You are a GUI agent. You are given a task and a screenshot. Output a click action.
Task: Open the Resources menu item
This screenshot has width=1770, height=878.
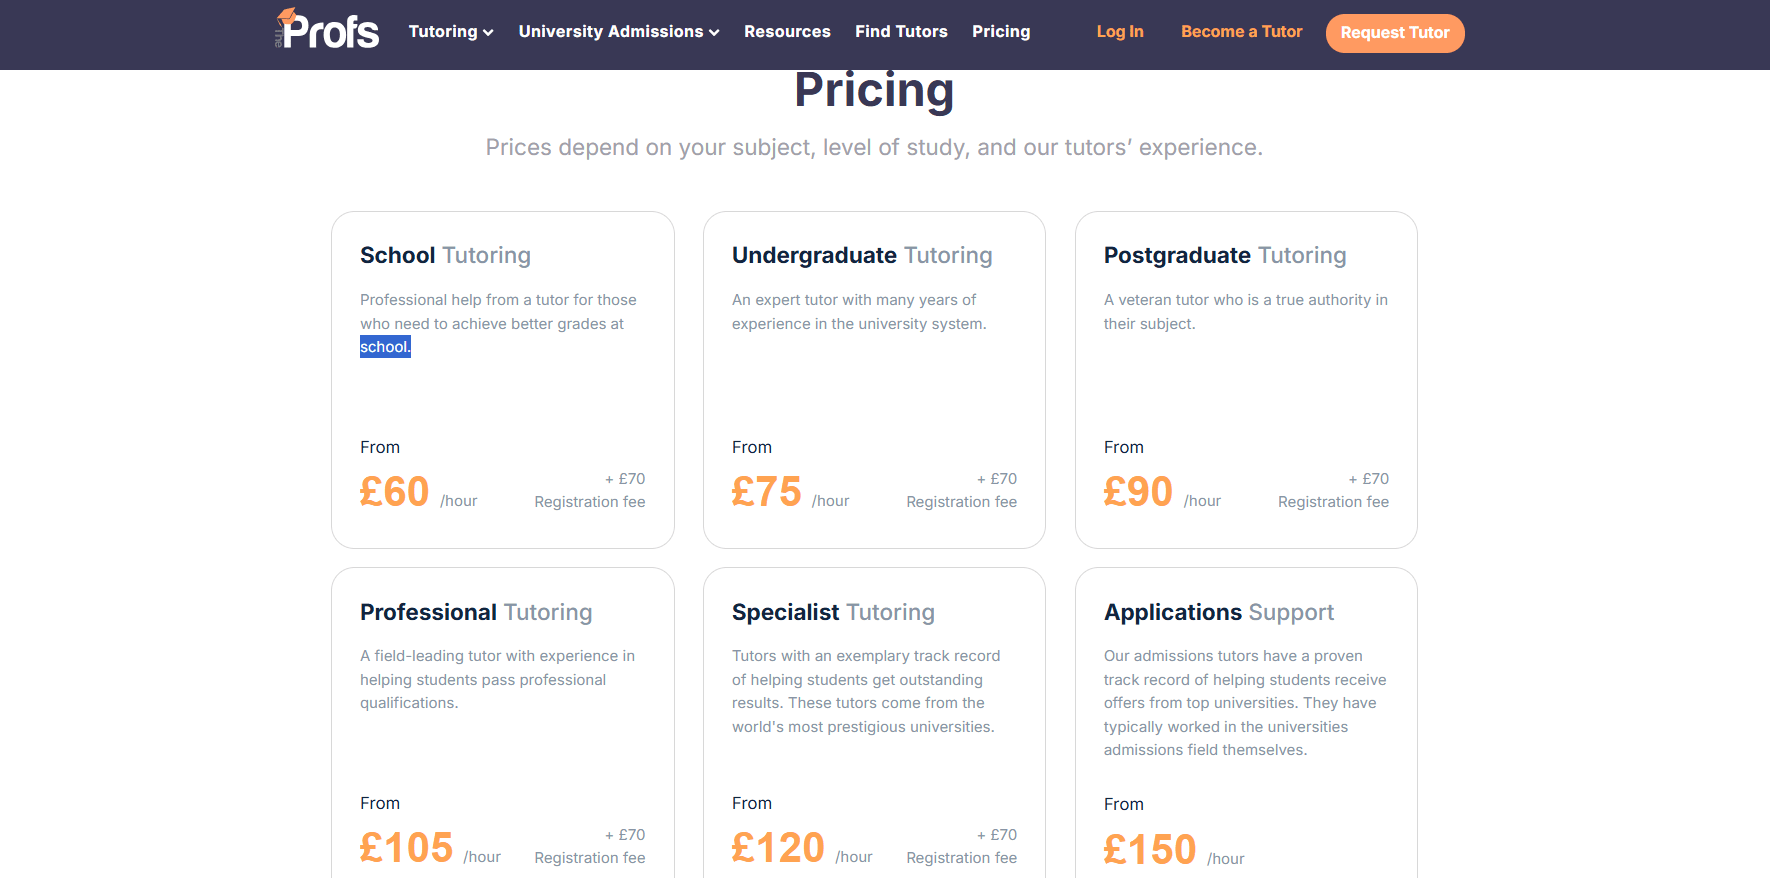click(787, 32)
